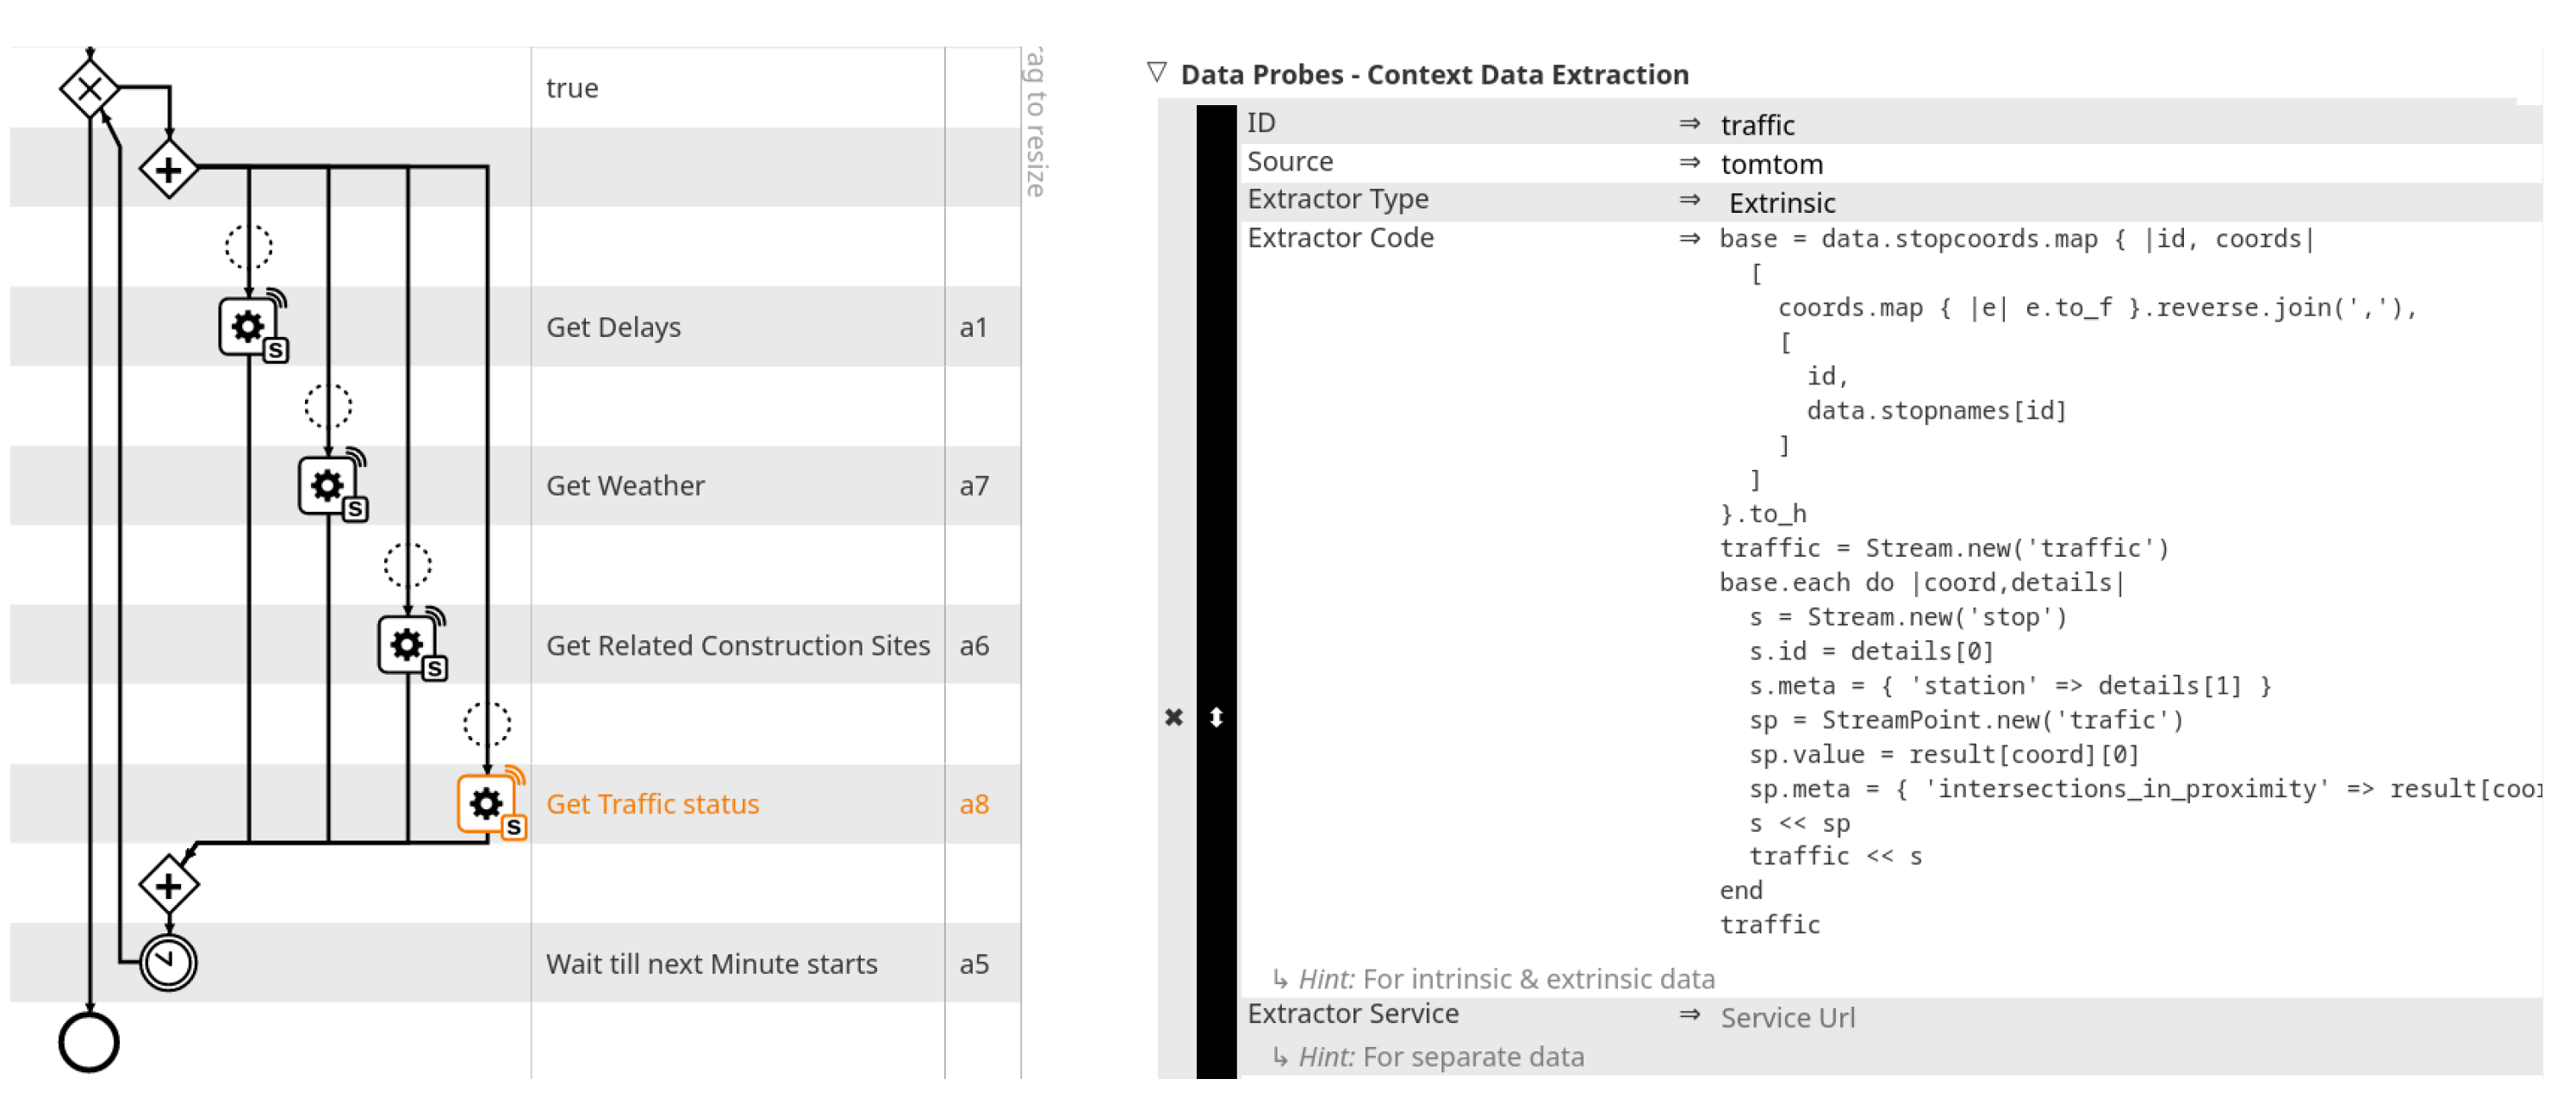Select the orange Get Traffic status icon

pyautogui.click(x=486, y=803)
